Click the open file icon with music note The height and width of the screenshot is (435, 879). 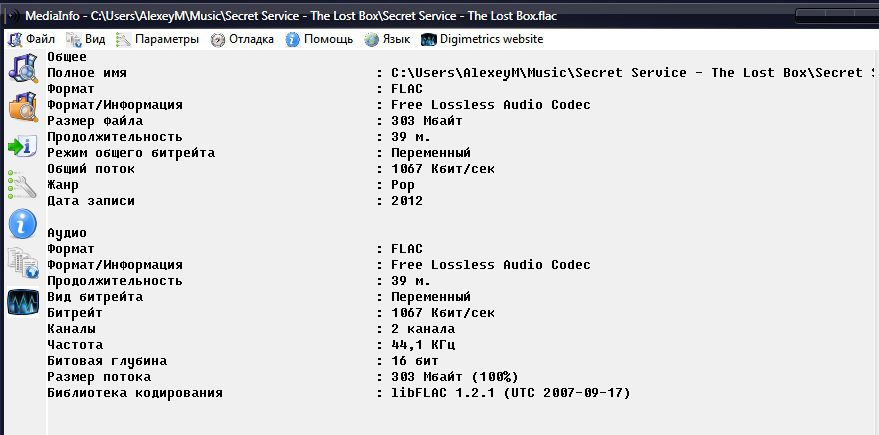click(22, 68)
